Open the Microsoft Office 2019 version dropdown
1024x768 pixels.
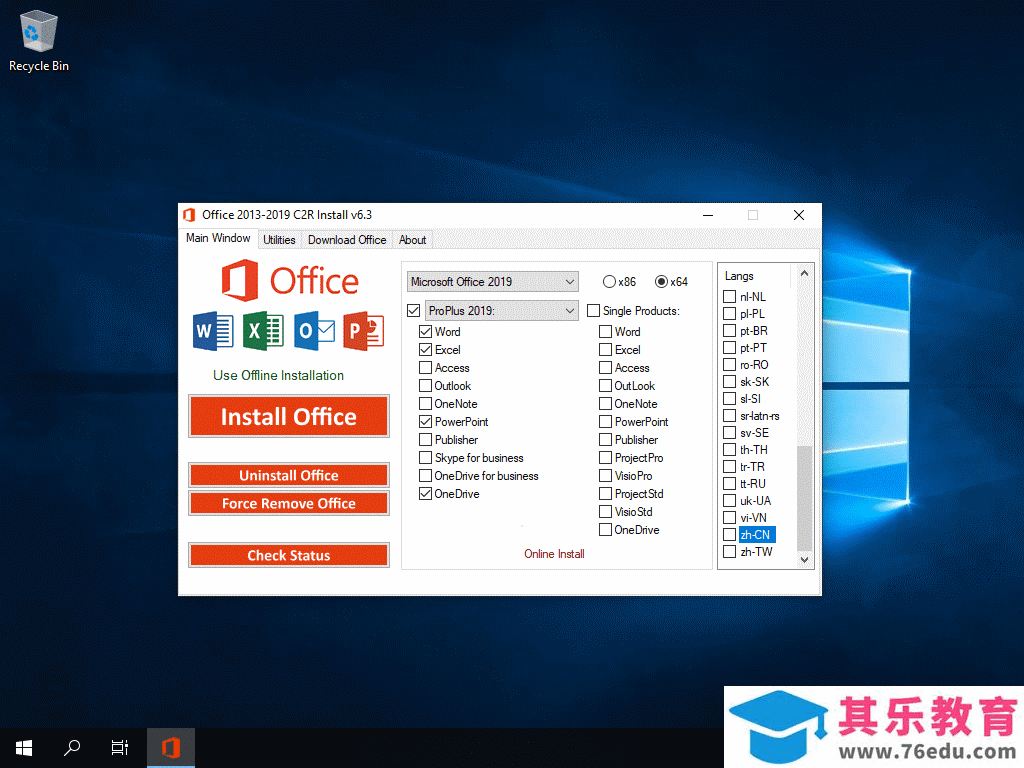492,281
